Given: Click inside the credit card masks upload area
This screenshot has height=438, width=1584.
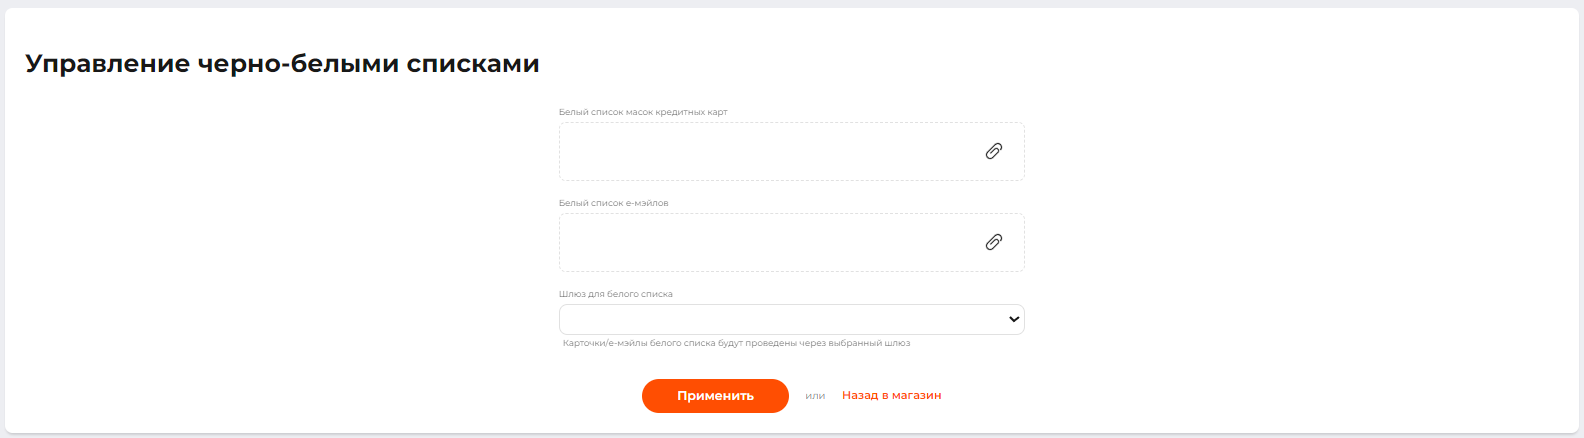Looking at the screenshot, I should (x=760, y=152).
